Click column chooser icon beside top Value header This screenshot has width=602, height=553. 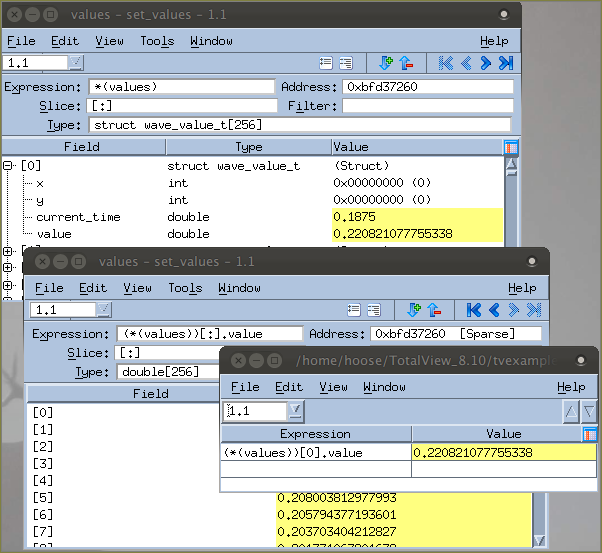click(511, 147)
